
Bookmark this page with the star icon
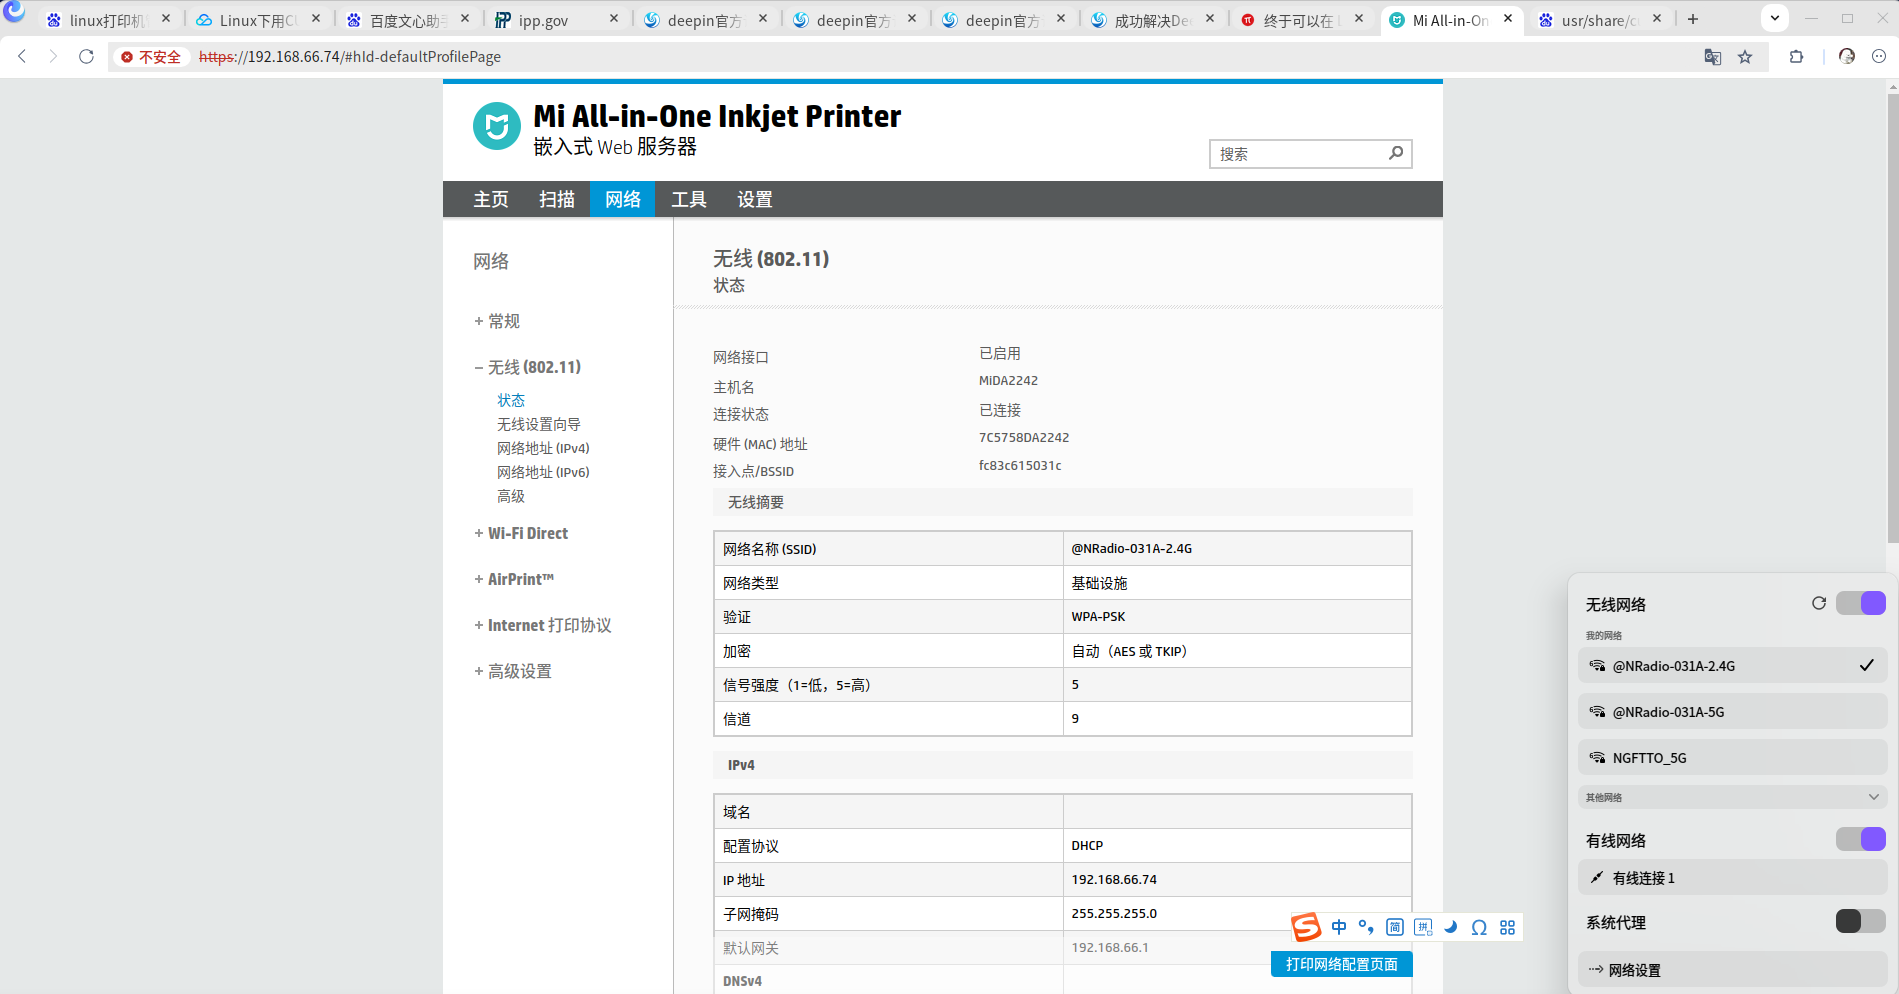point(1745,57)
